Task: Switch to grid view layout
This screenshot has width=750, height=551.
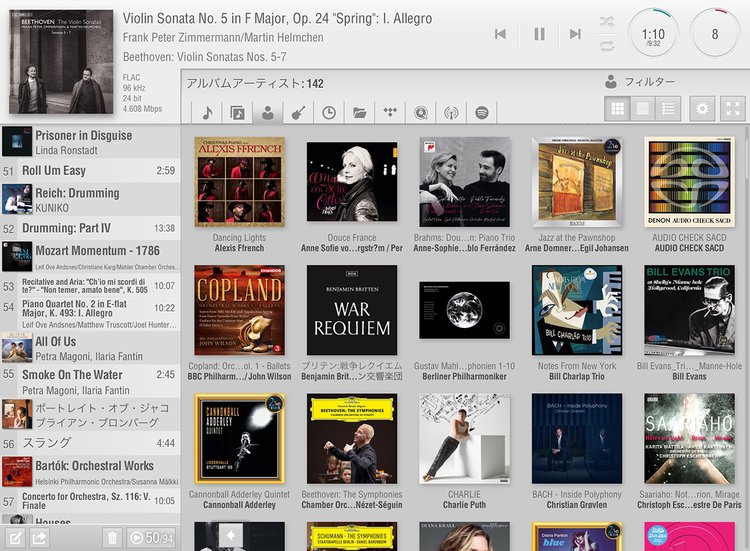Action: 617,108
